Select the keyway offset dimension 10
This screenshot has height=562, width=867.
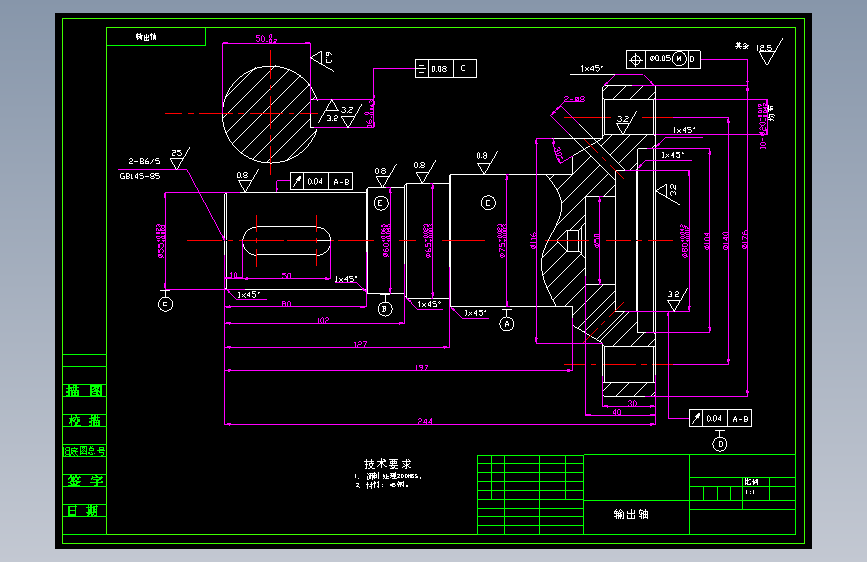click(x=233, y=275)
